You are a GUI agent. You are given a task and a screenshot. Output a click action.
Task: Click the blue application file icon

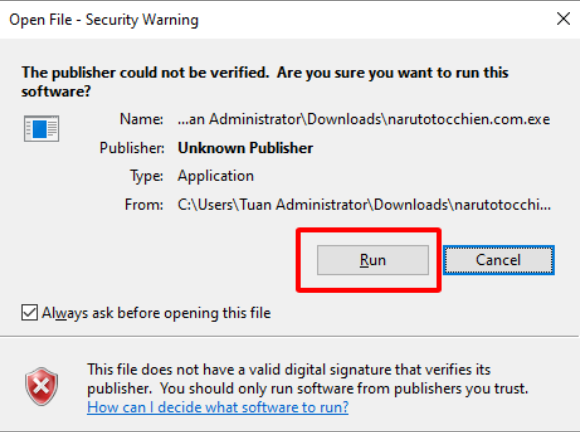(x=41, y=128)
